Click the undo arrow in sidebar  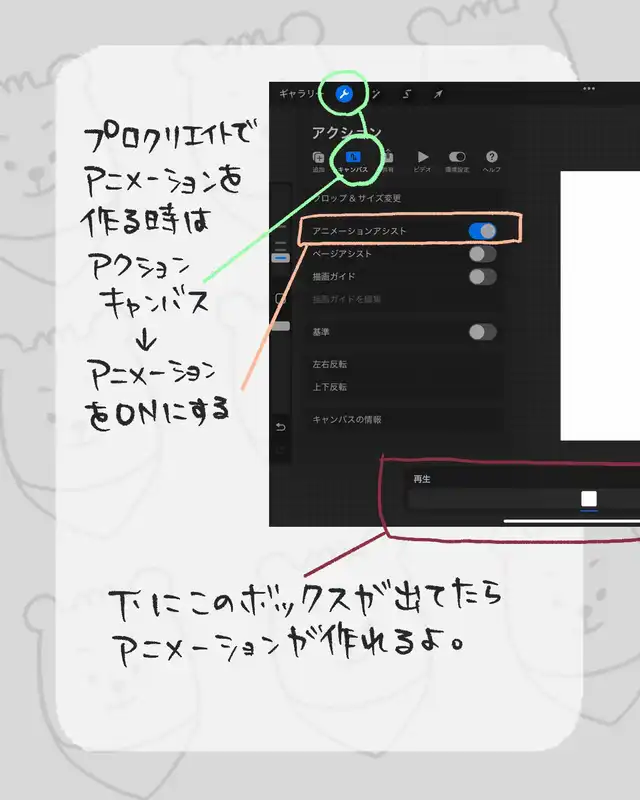tap(282, 428)
